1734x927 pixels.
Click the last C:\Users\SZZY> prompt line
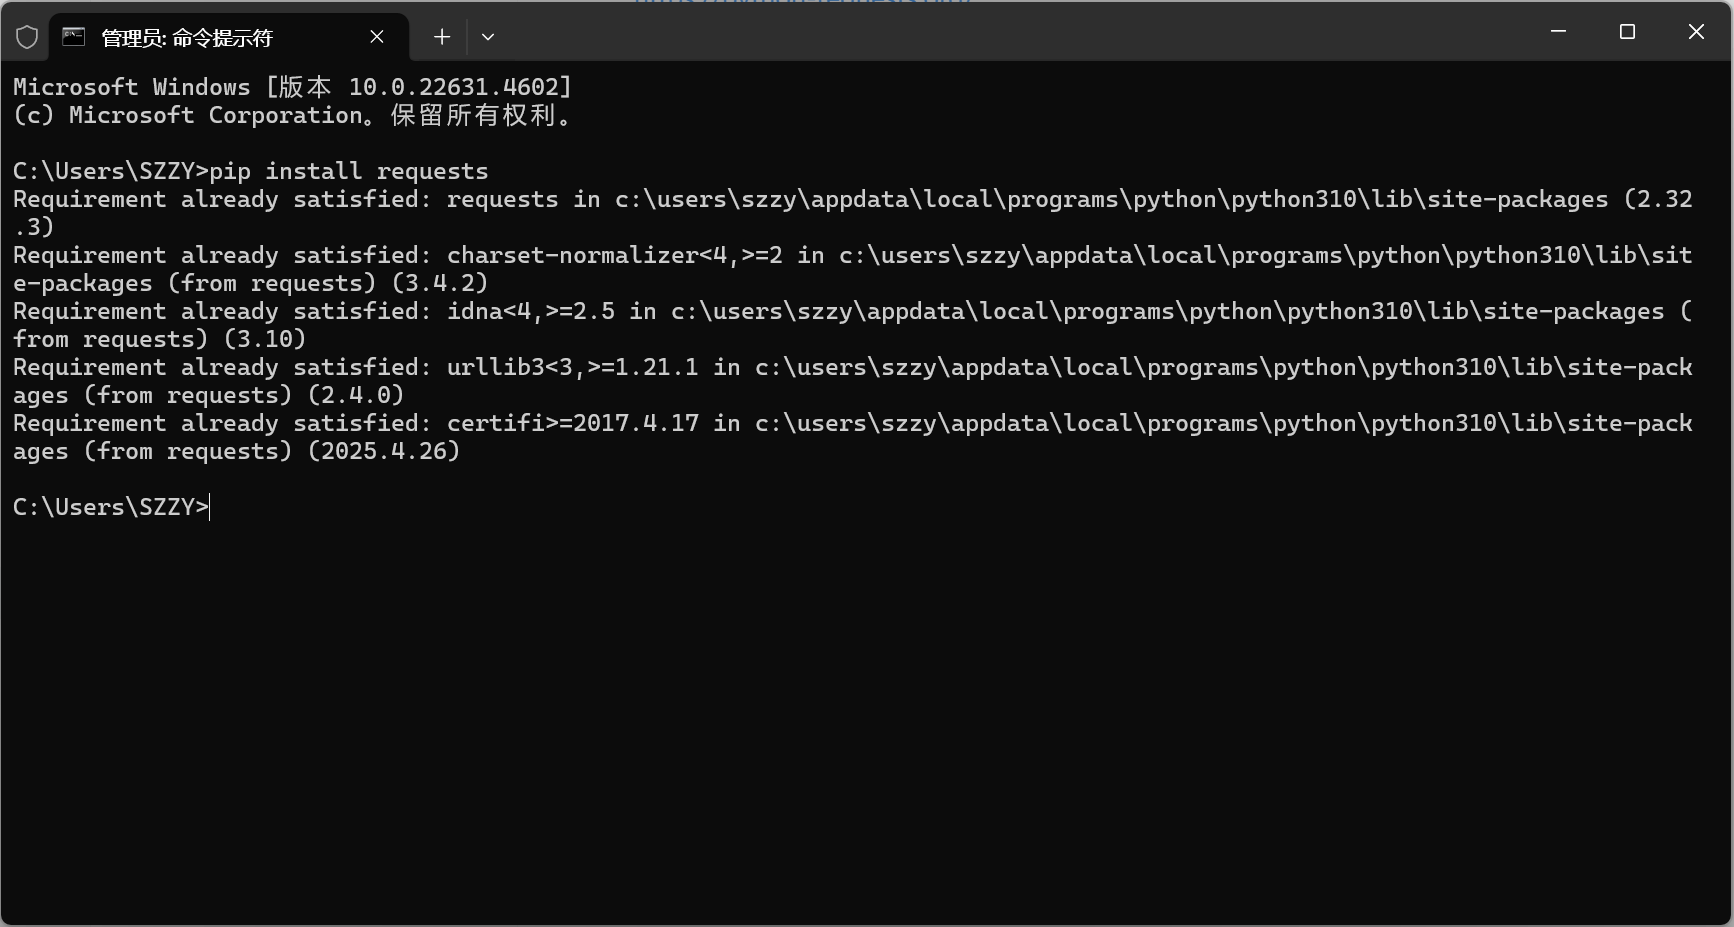click(110, 507)
